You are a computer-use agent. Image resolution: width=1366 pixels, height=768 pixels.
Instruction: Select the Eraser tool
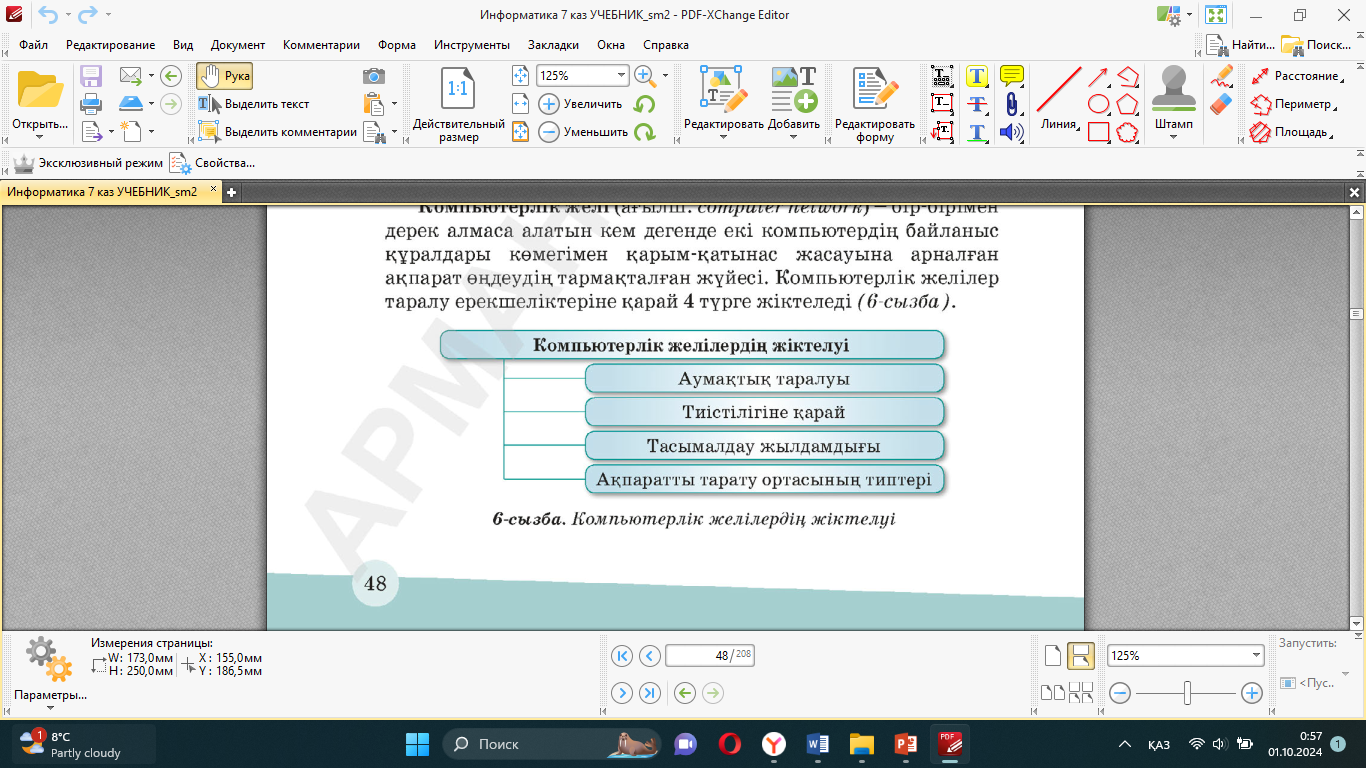tap(1221, 103)
